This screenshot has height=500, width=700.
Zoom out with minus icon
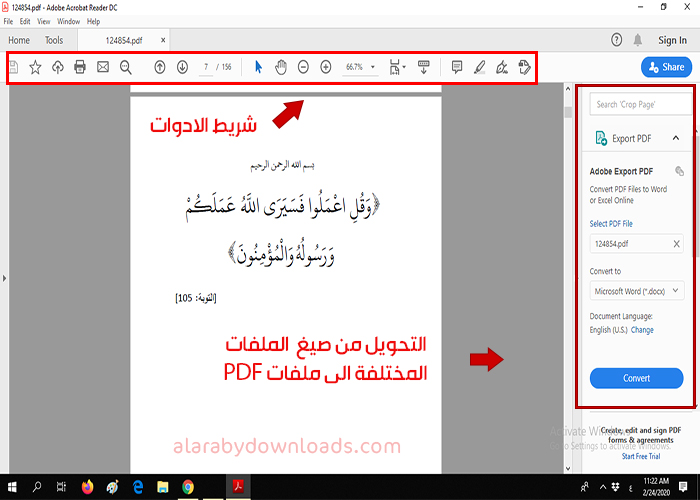click(x=303, y=67)
